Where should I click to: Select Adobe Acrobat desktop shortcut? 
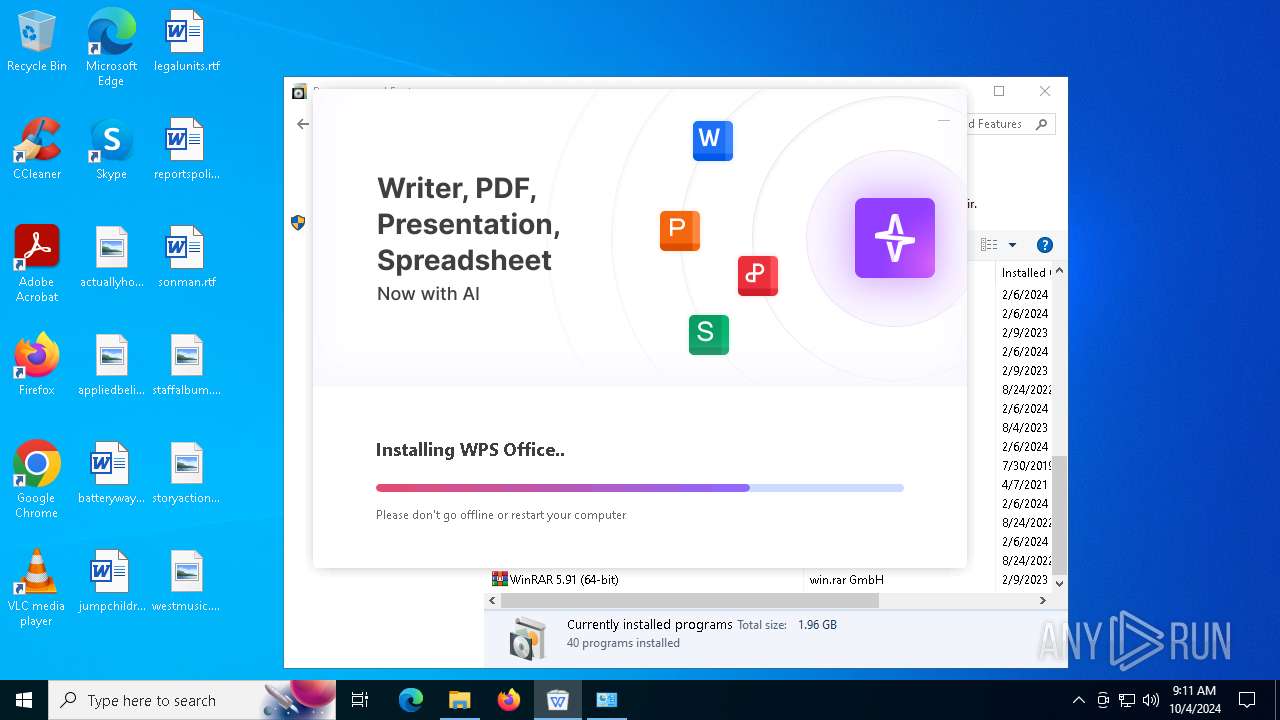(x=37, y=264)
